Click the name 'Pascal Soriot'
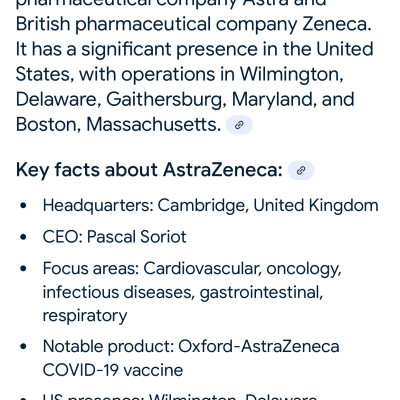Screen dimensions: 400x400 click(x=137, y=237)
